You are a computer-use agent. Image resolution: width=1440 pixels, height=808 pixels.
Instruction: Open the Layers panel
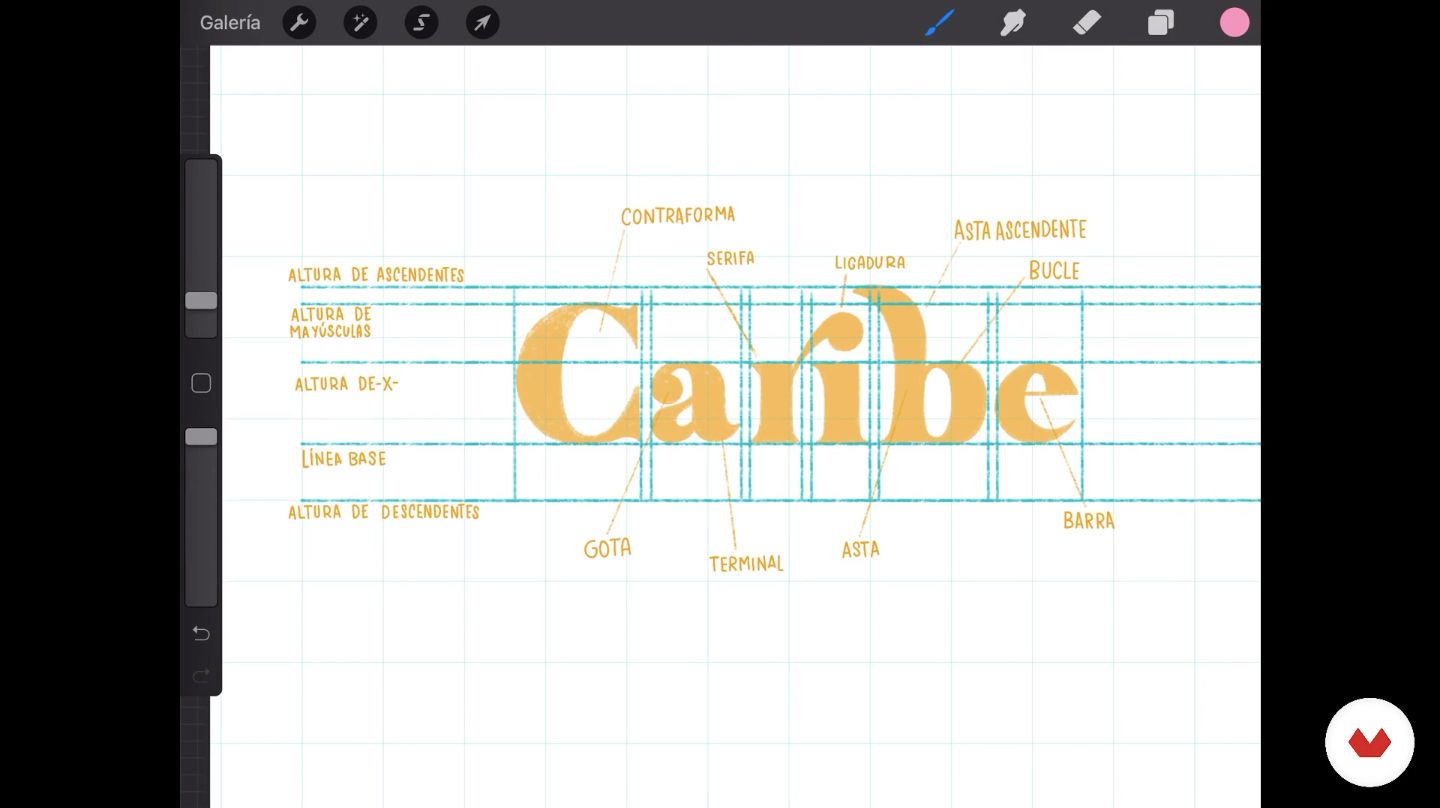(x=1161, y=23)
